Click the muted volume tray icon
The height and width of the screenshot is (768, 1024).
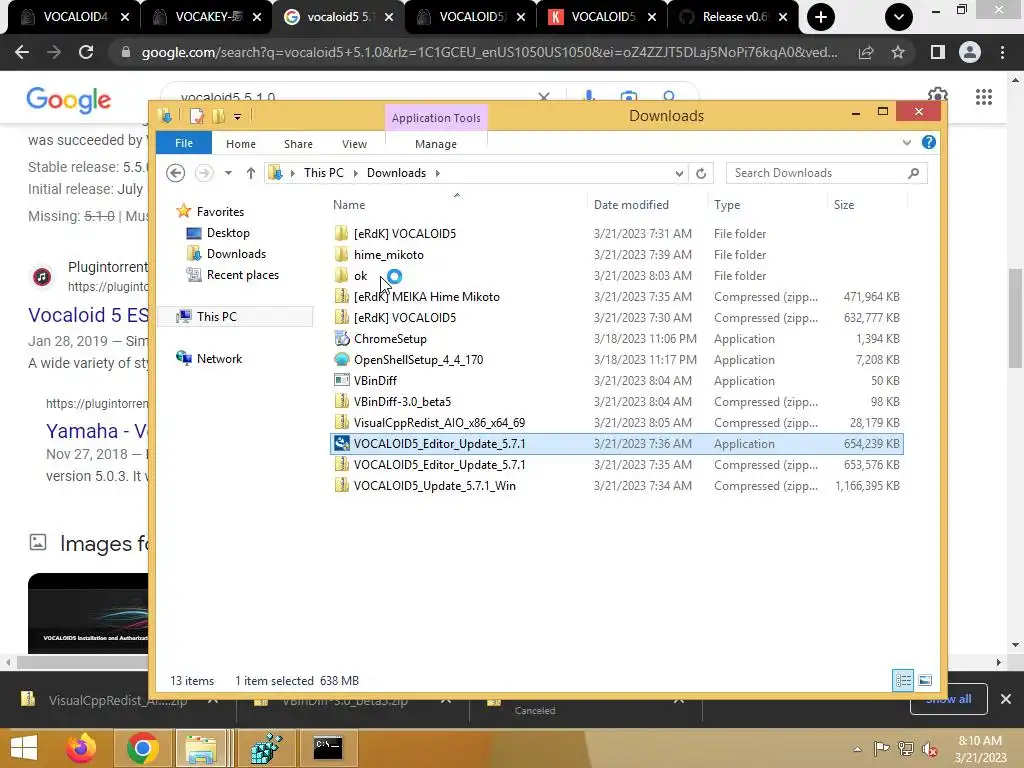(x=929, y=749)
